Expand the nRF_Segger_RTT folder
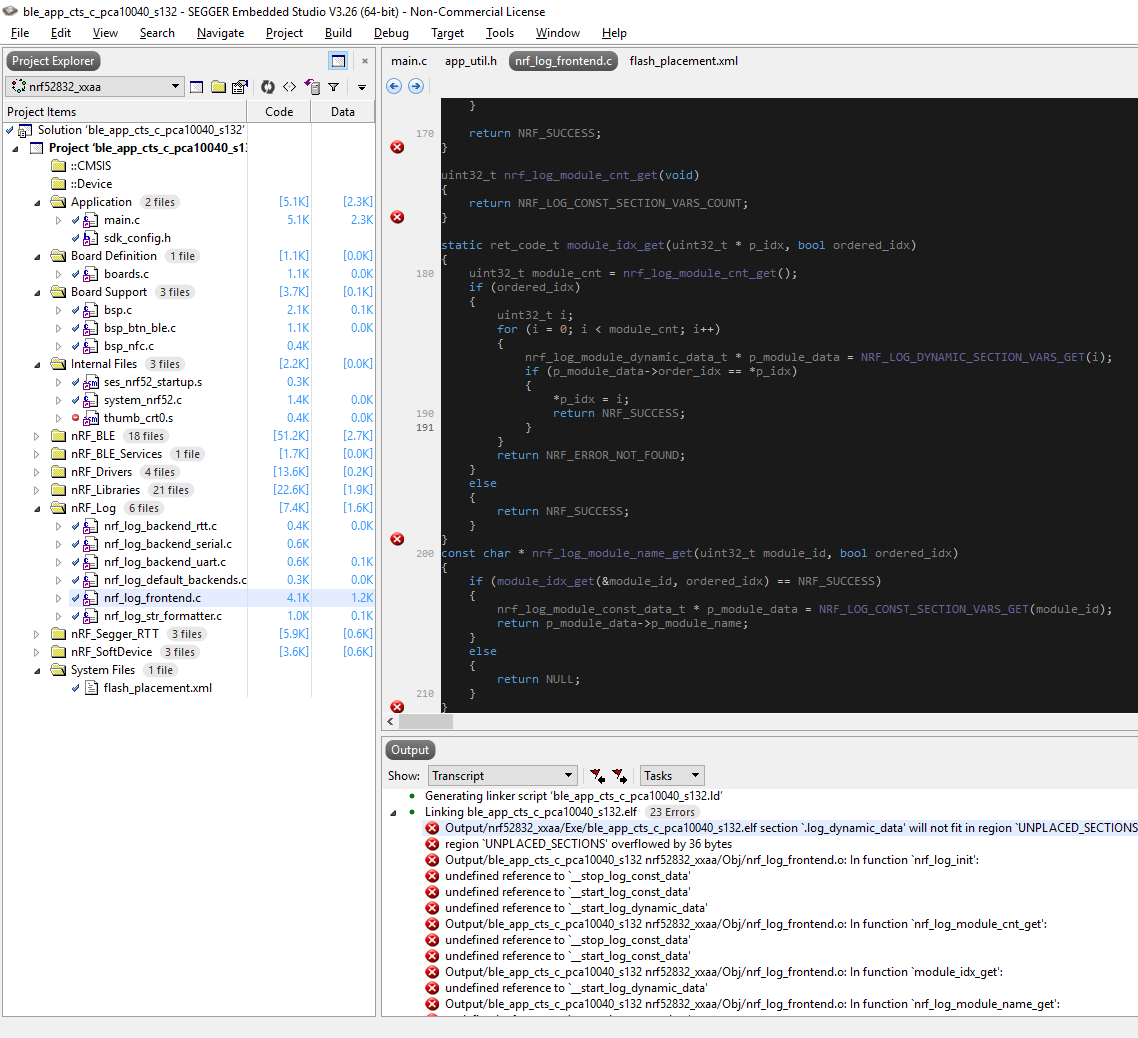 [36, 634]
